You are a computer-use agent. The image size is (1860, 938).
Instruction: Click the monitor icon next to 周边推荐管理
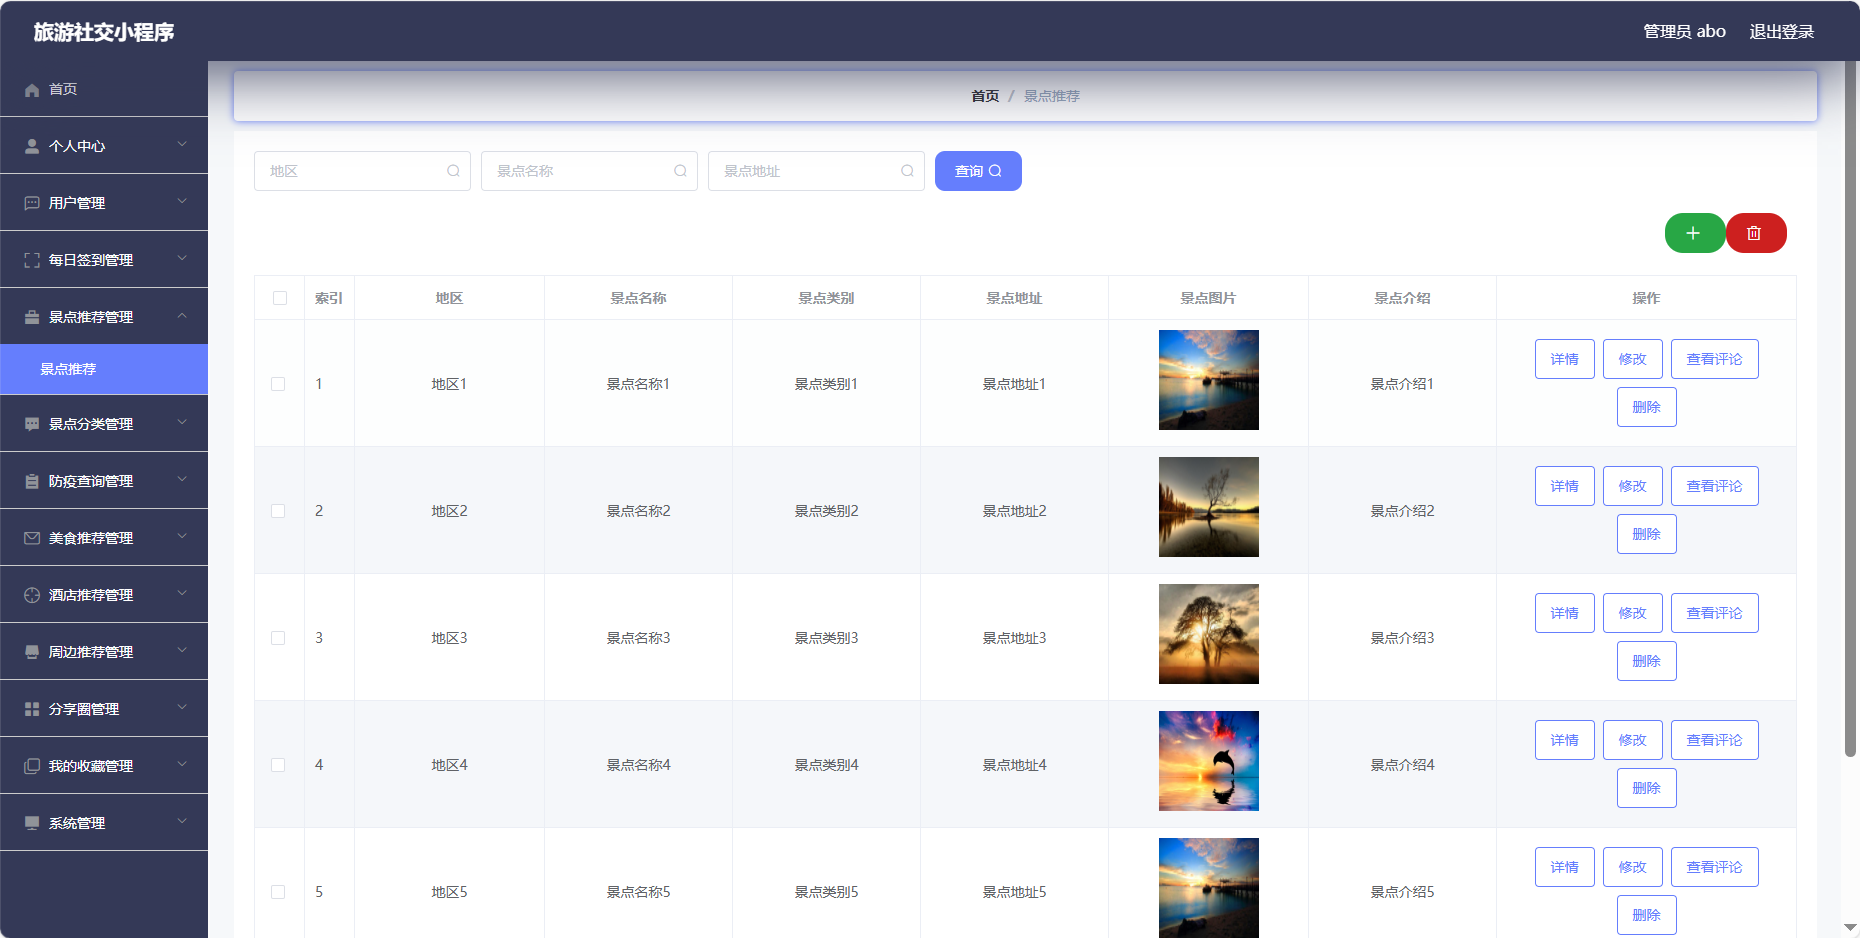tap(32, 653)
